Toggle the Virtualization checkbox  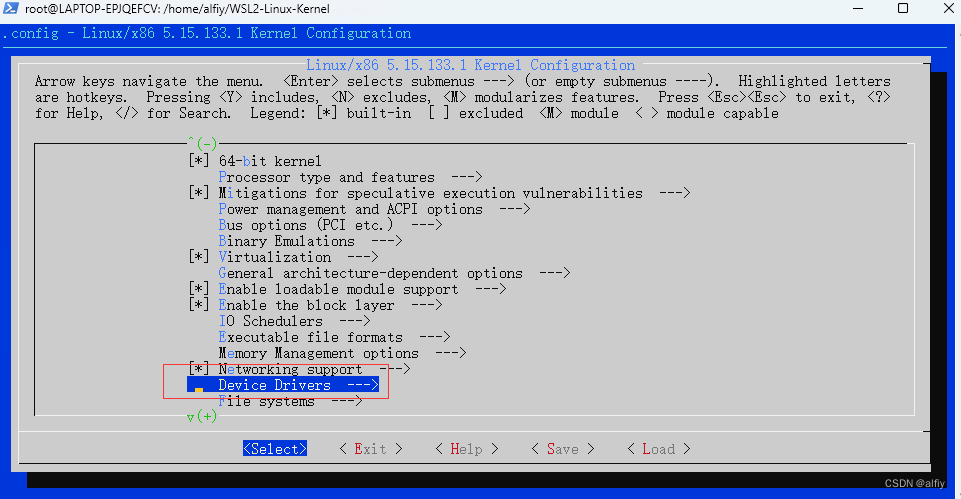199,257
